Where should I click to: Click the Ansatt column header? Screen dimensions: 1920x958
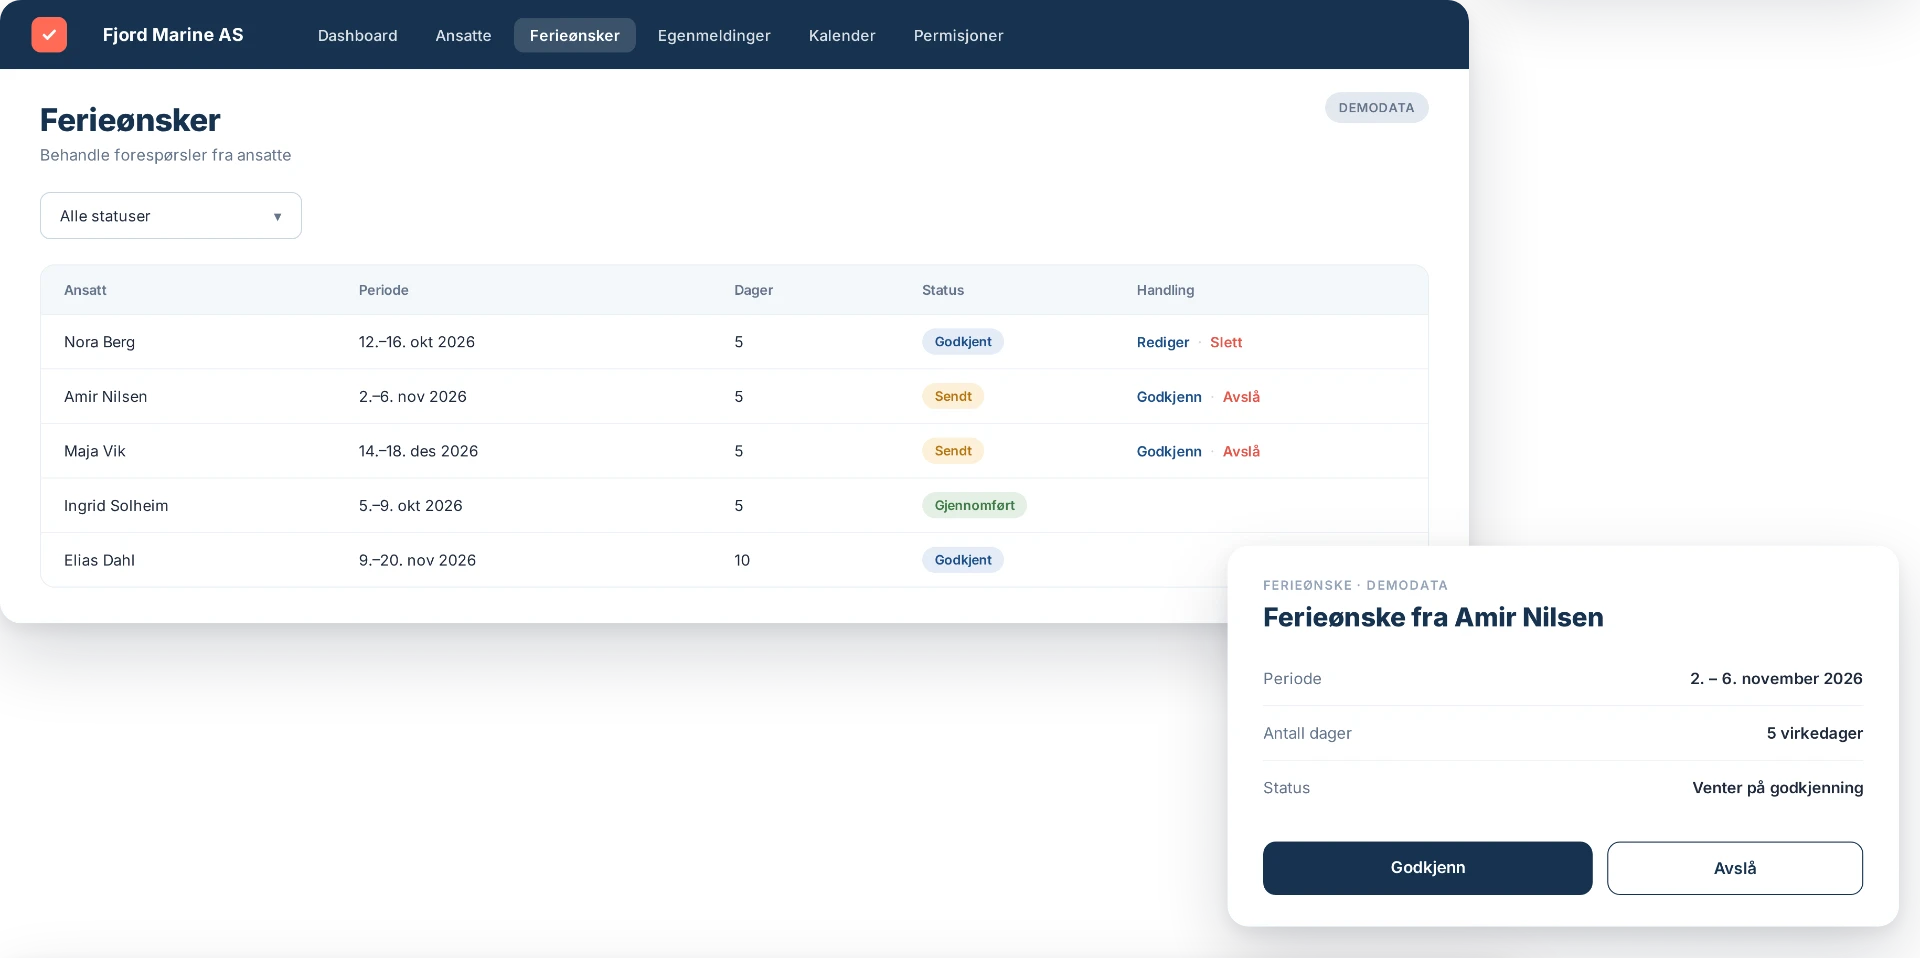click(x=85, y=290)
